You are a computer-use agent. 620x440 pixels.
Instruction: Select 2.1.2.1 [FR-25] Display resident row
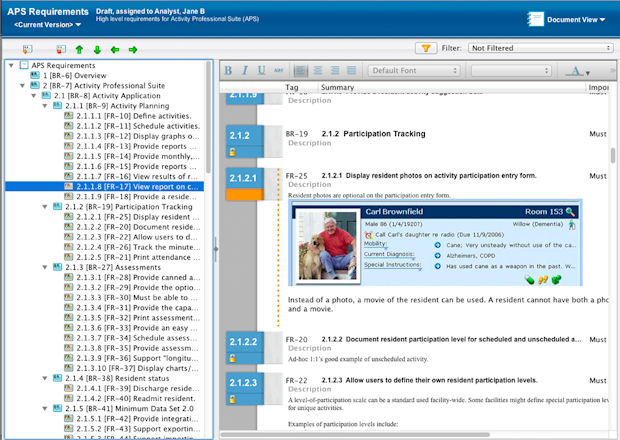[x=138, y=217]
